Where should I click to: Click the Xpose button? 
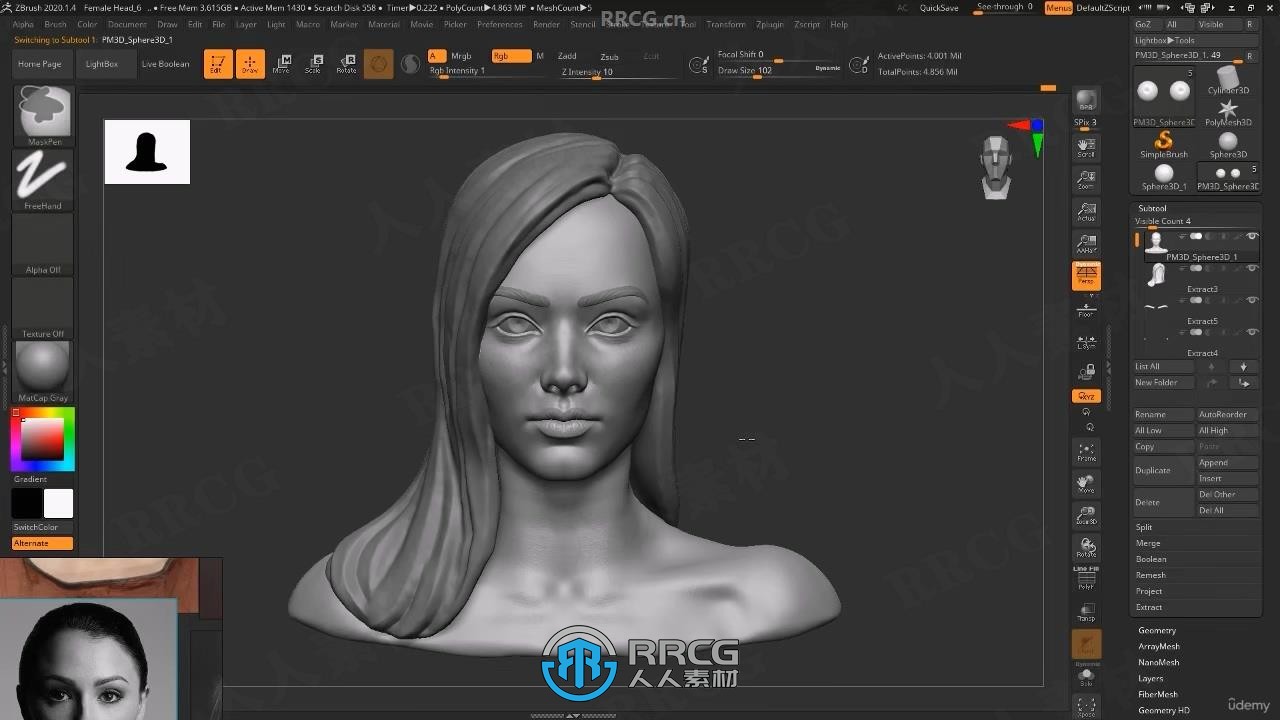(x=1086, y=707)
